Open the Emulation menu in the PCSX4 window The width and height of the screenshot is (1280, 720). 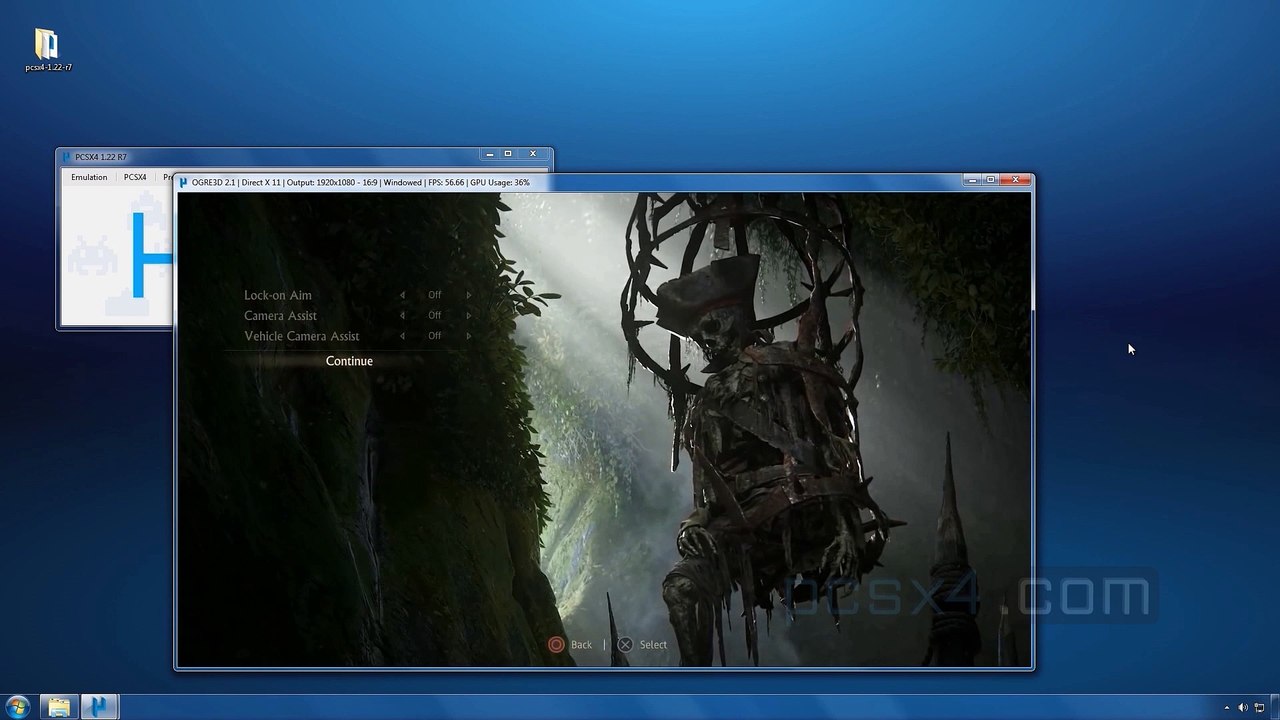(89, 177)
